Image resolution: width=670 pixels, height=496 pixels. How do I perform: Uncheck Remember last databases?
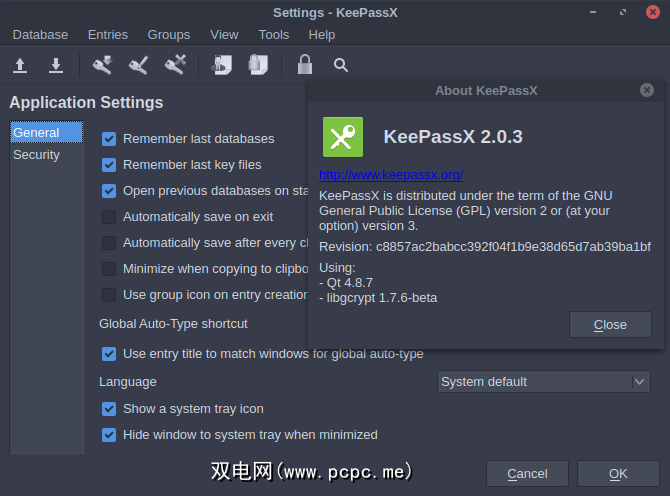109,139
